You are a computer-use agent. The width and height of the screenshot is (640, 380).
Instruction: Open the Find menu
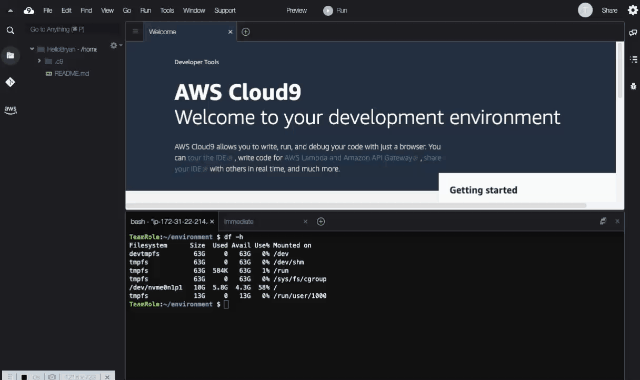86,11
